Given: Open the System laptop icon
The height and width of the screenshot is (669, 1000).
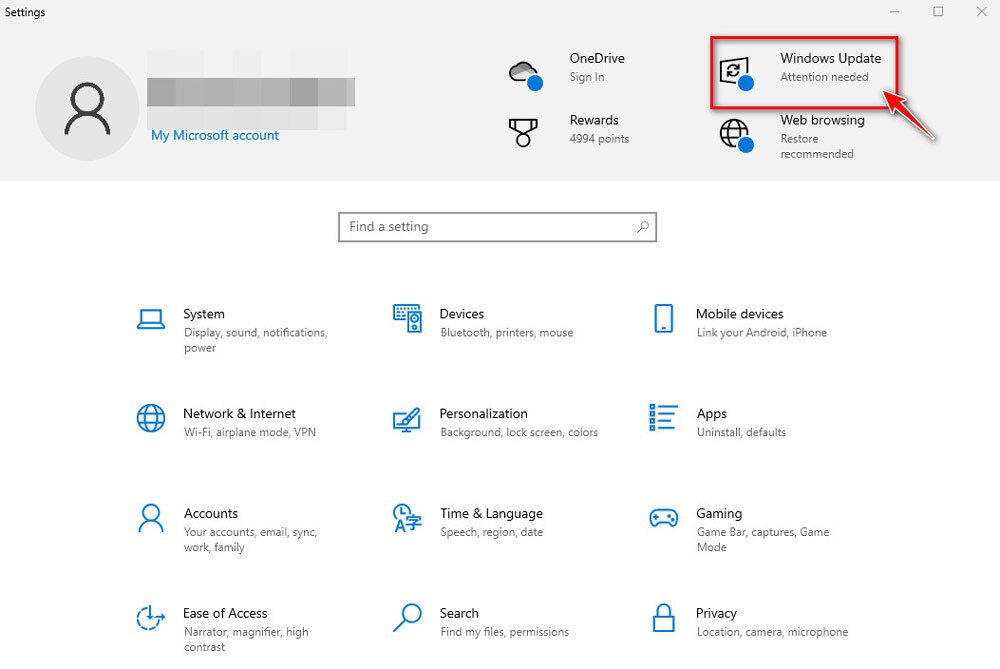Looking at the screenshot, I should point(151,320).
